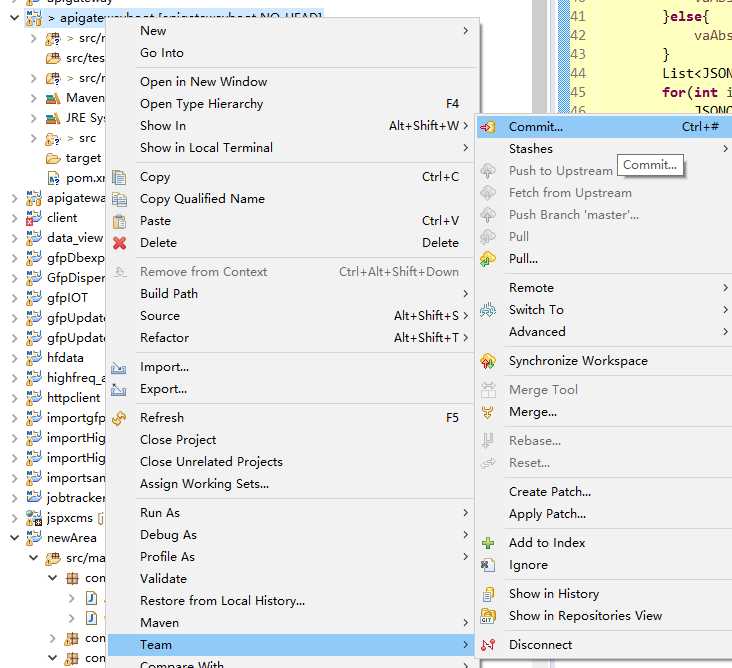Open the Advanced submenu
Screen dimensions: 732x668
605,332
